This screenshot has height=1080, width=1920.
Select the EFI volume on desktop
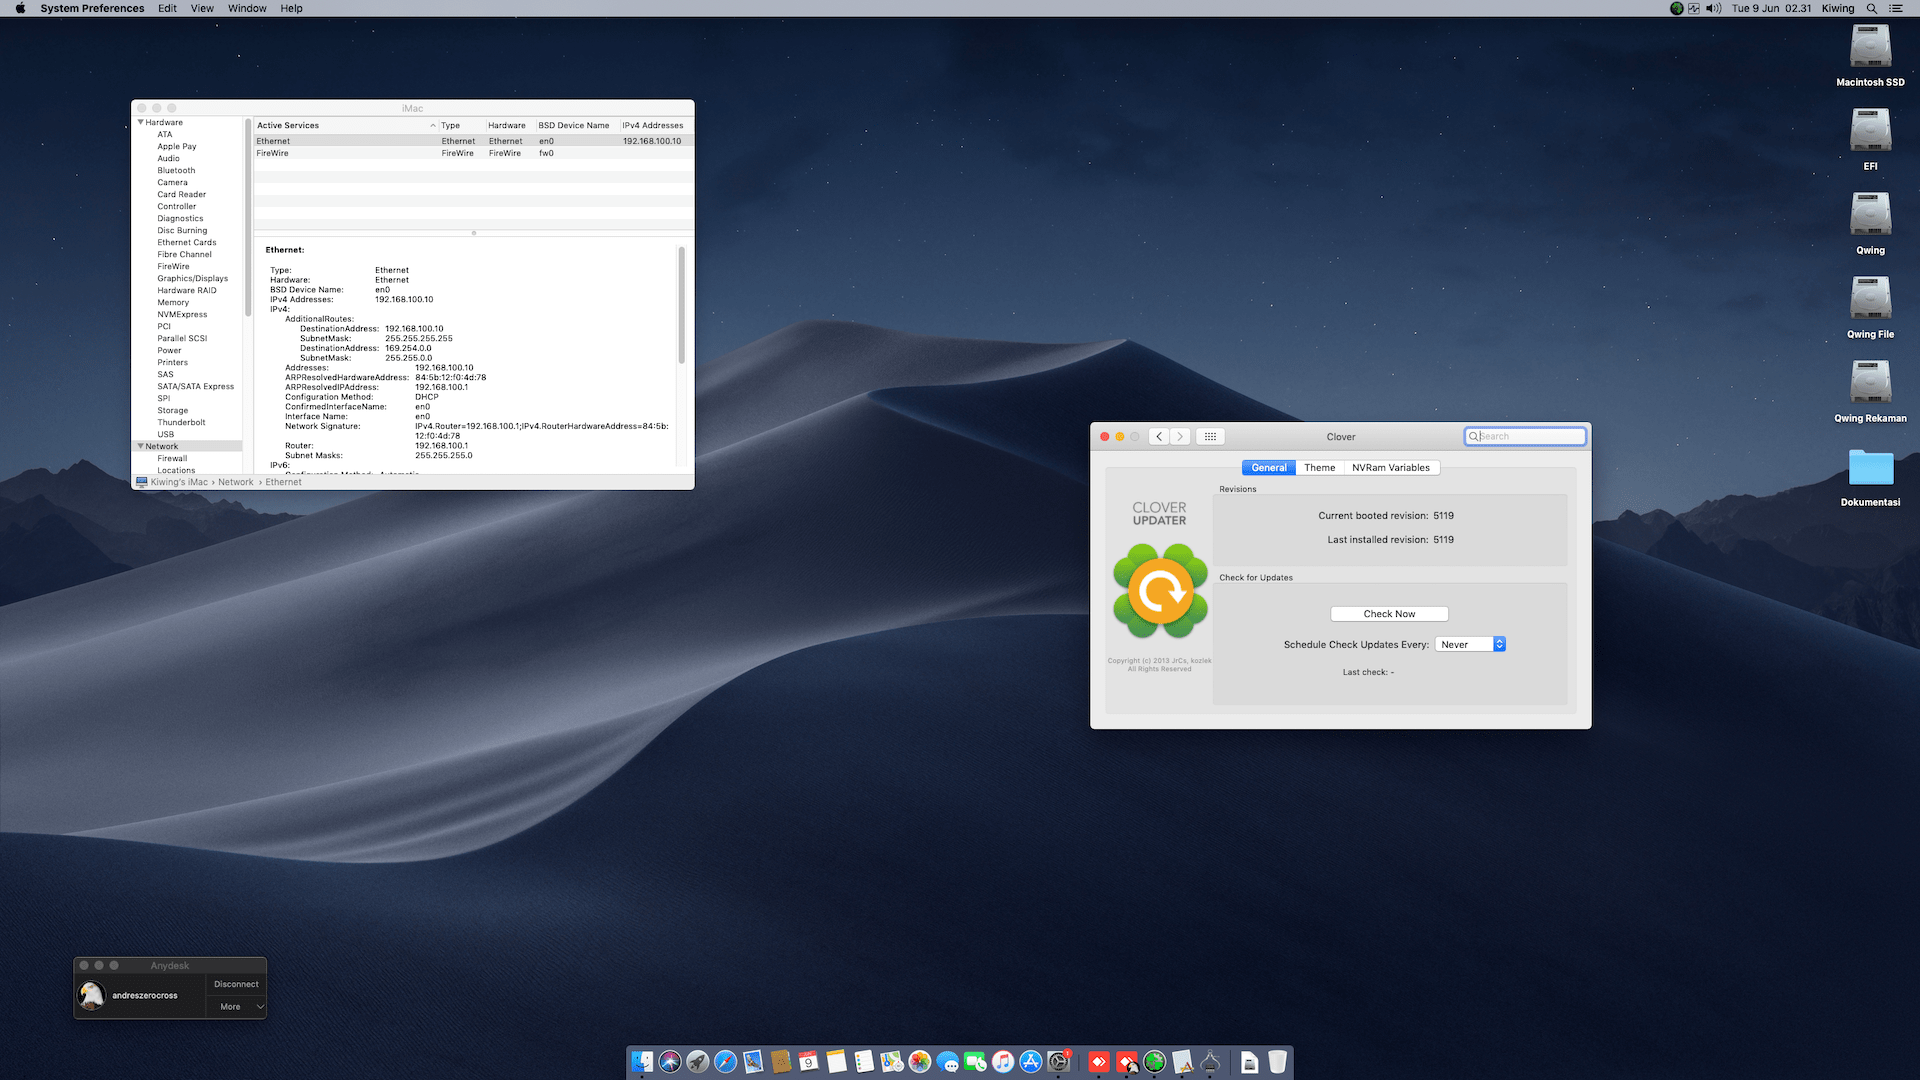click(x=1870, y=140)
